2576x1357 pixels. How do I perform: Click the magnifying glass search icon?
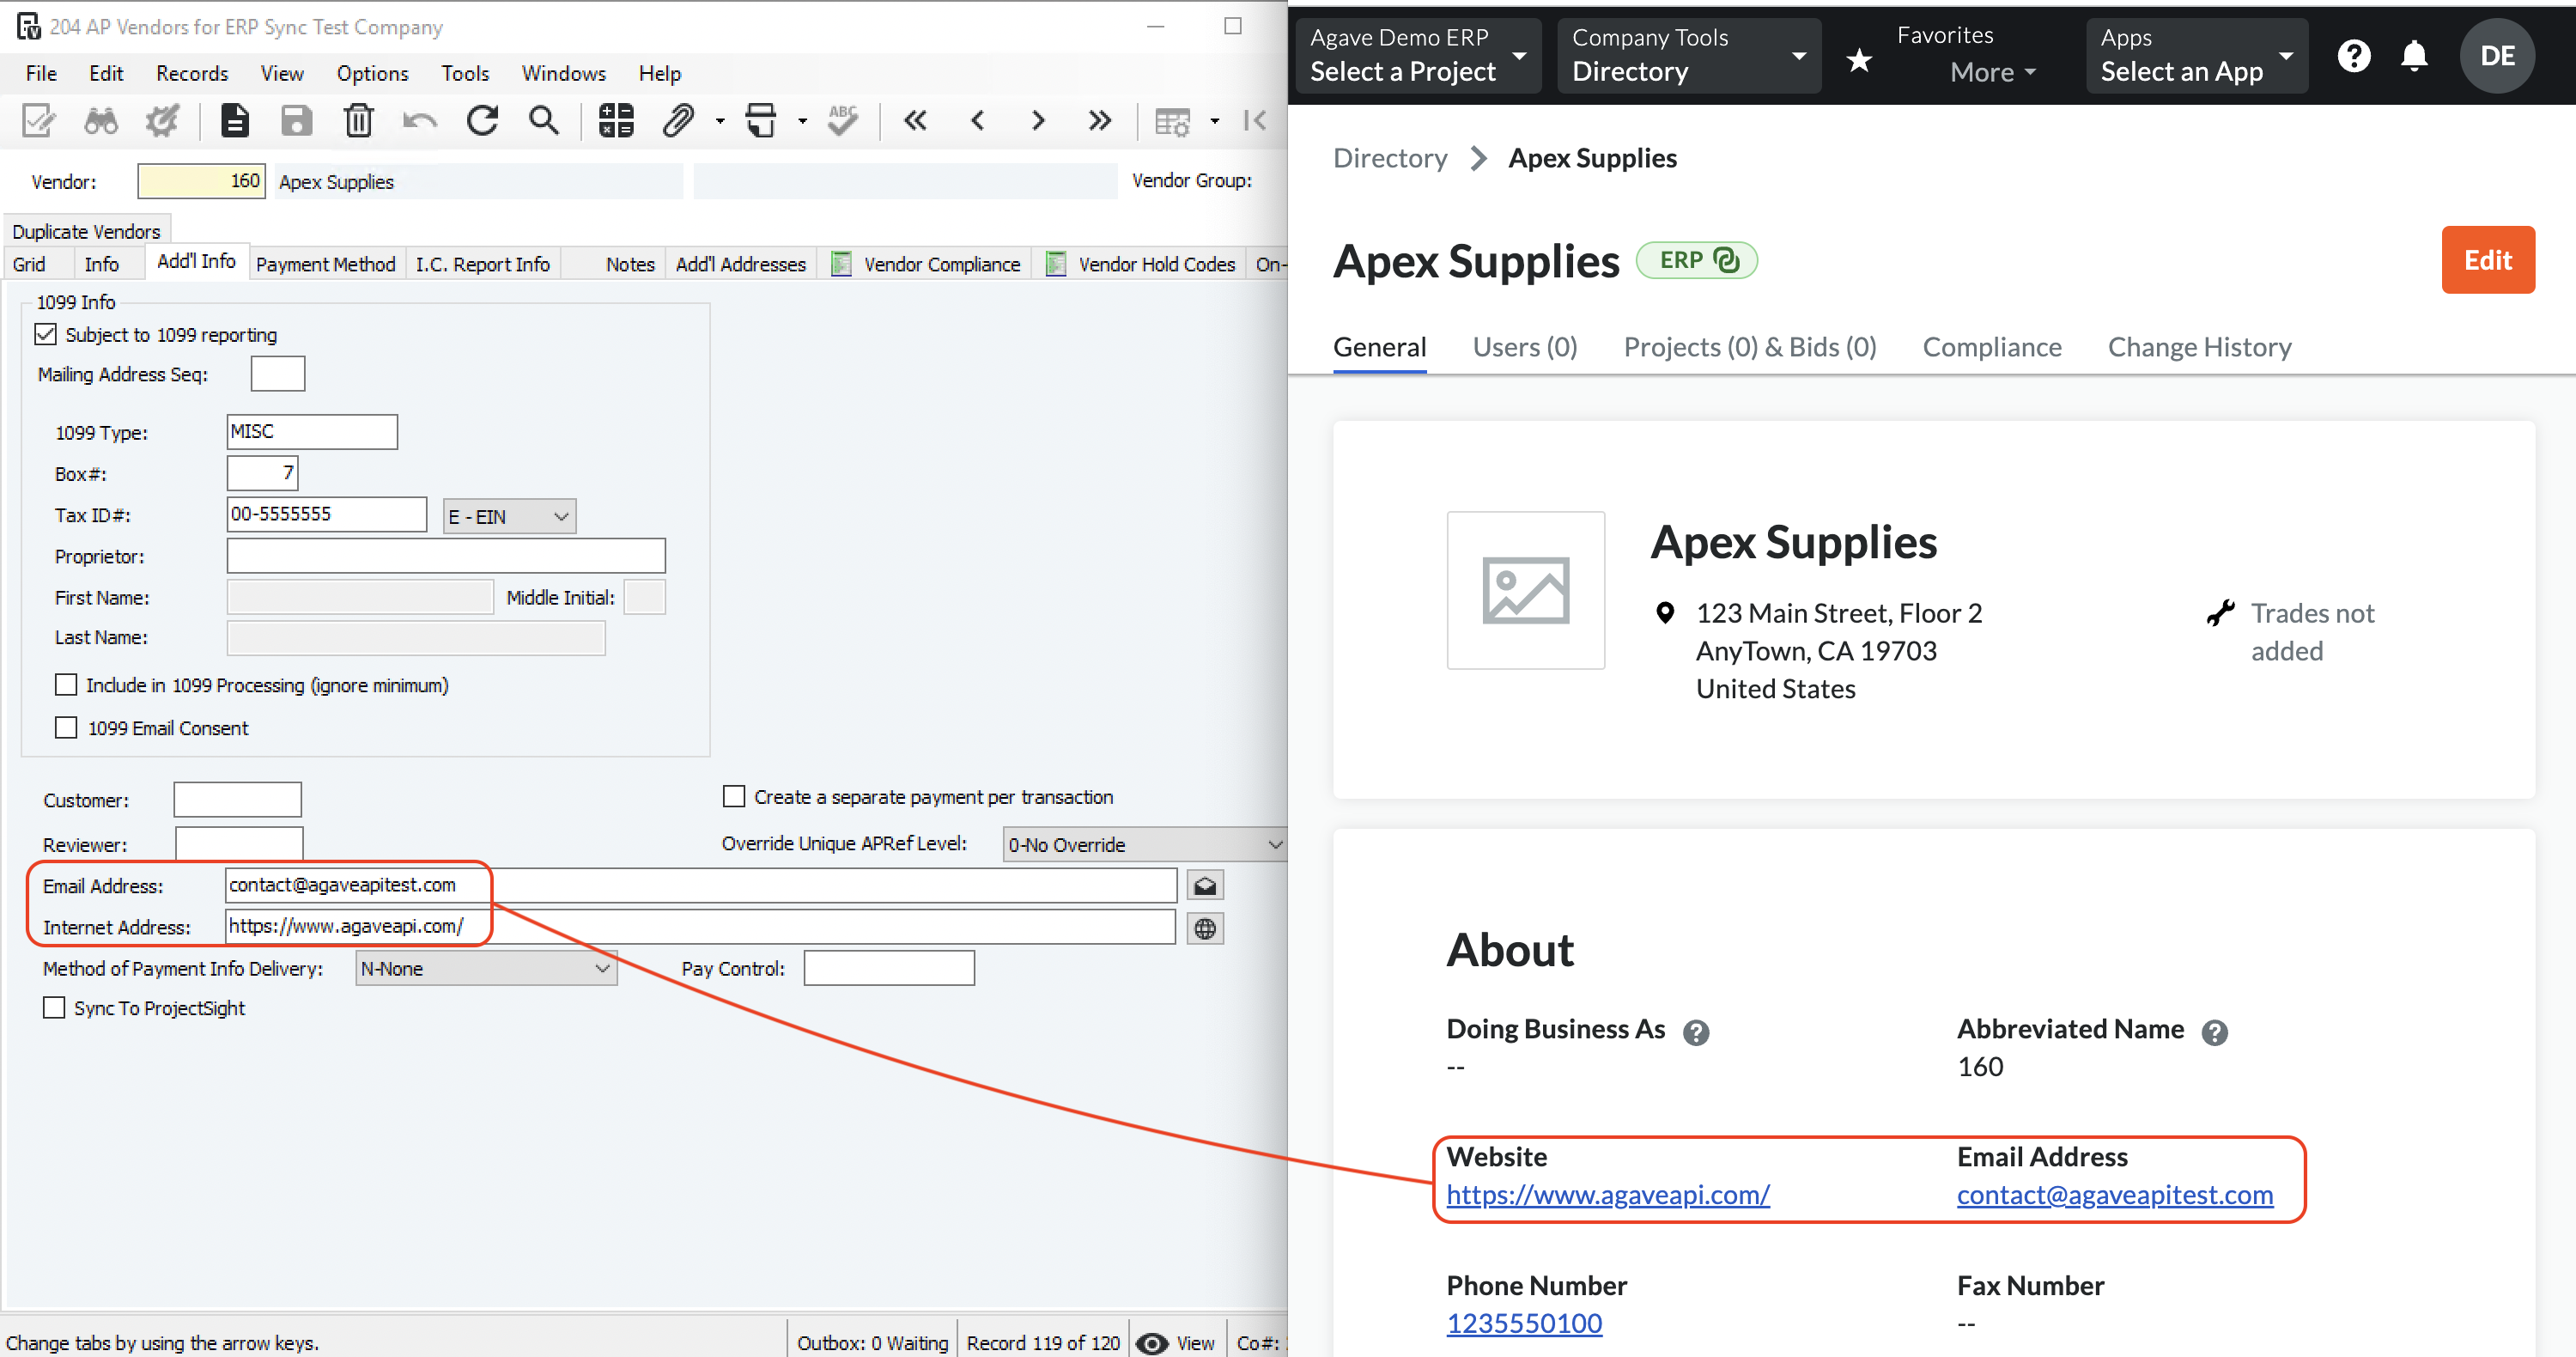(544, 121)
